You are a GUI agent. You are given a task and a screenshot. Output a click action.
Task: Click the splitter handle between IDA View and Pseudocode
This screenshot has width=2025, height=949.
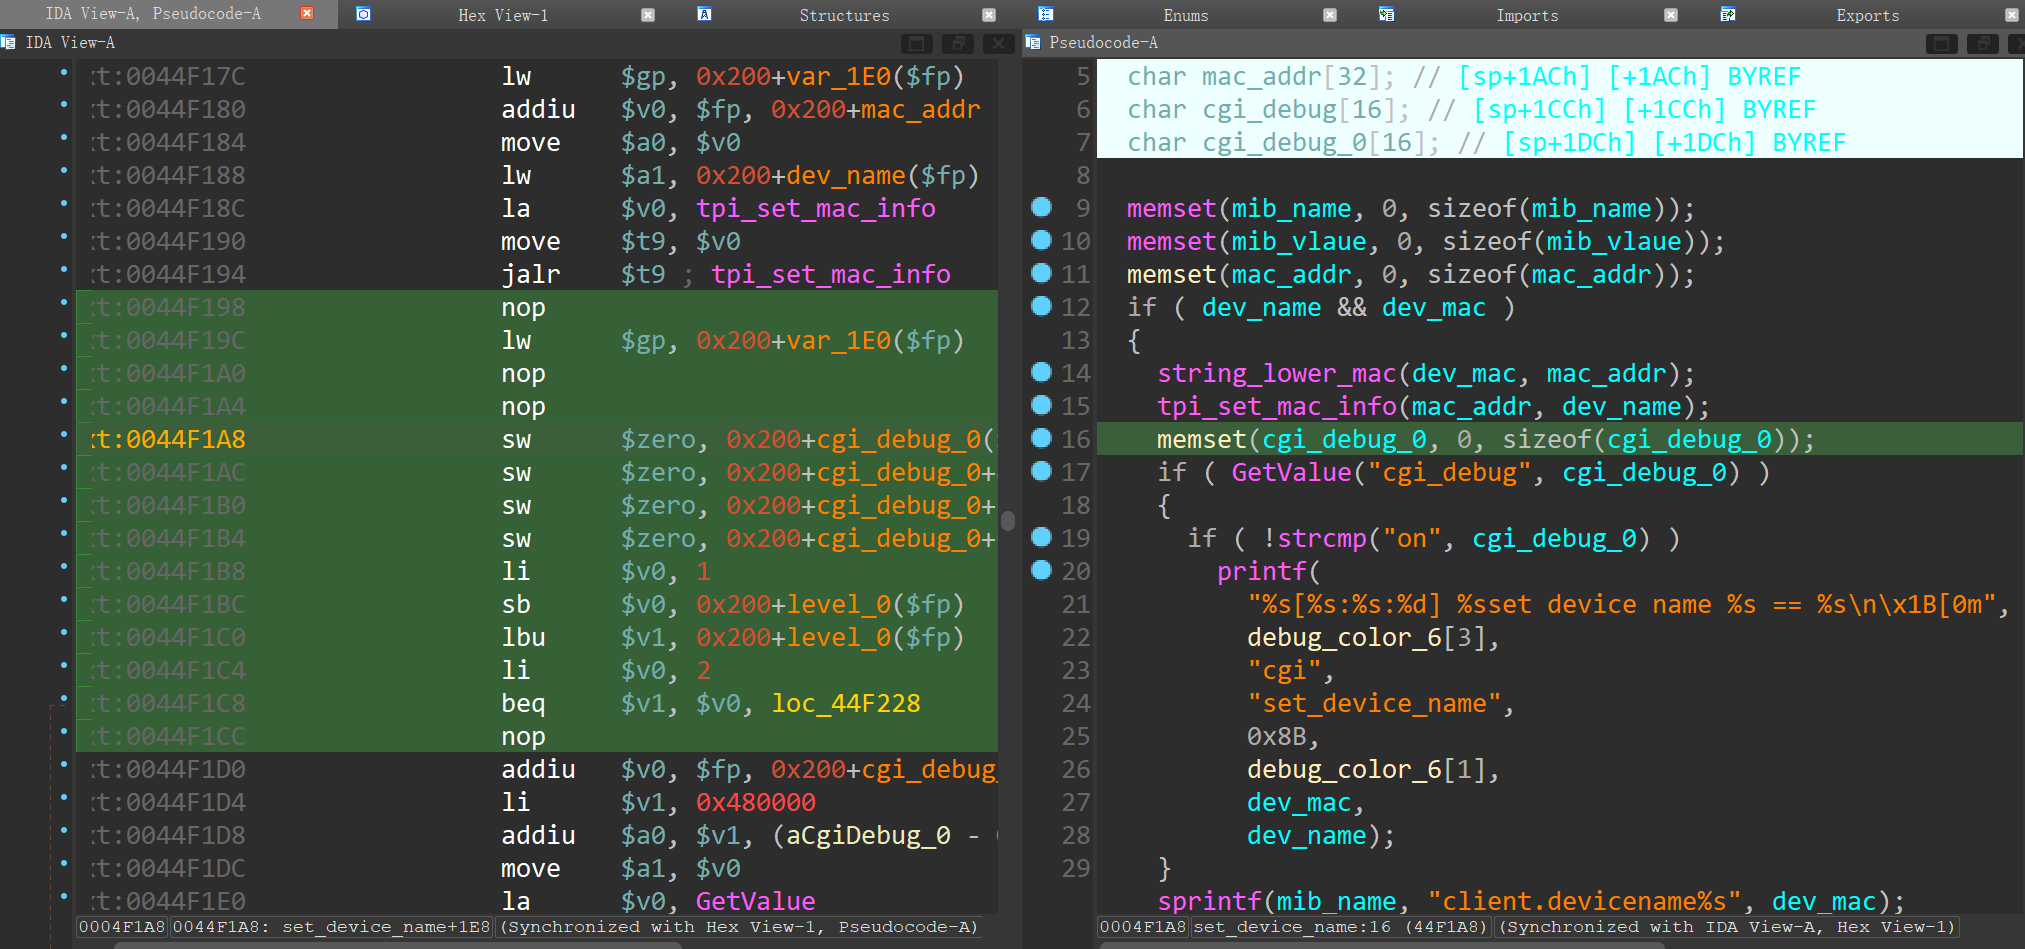pyautogui.click(x=1008, y=520)
